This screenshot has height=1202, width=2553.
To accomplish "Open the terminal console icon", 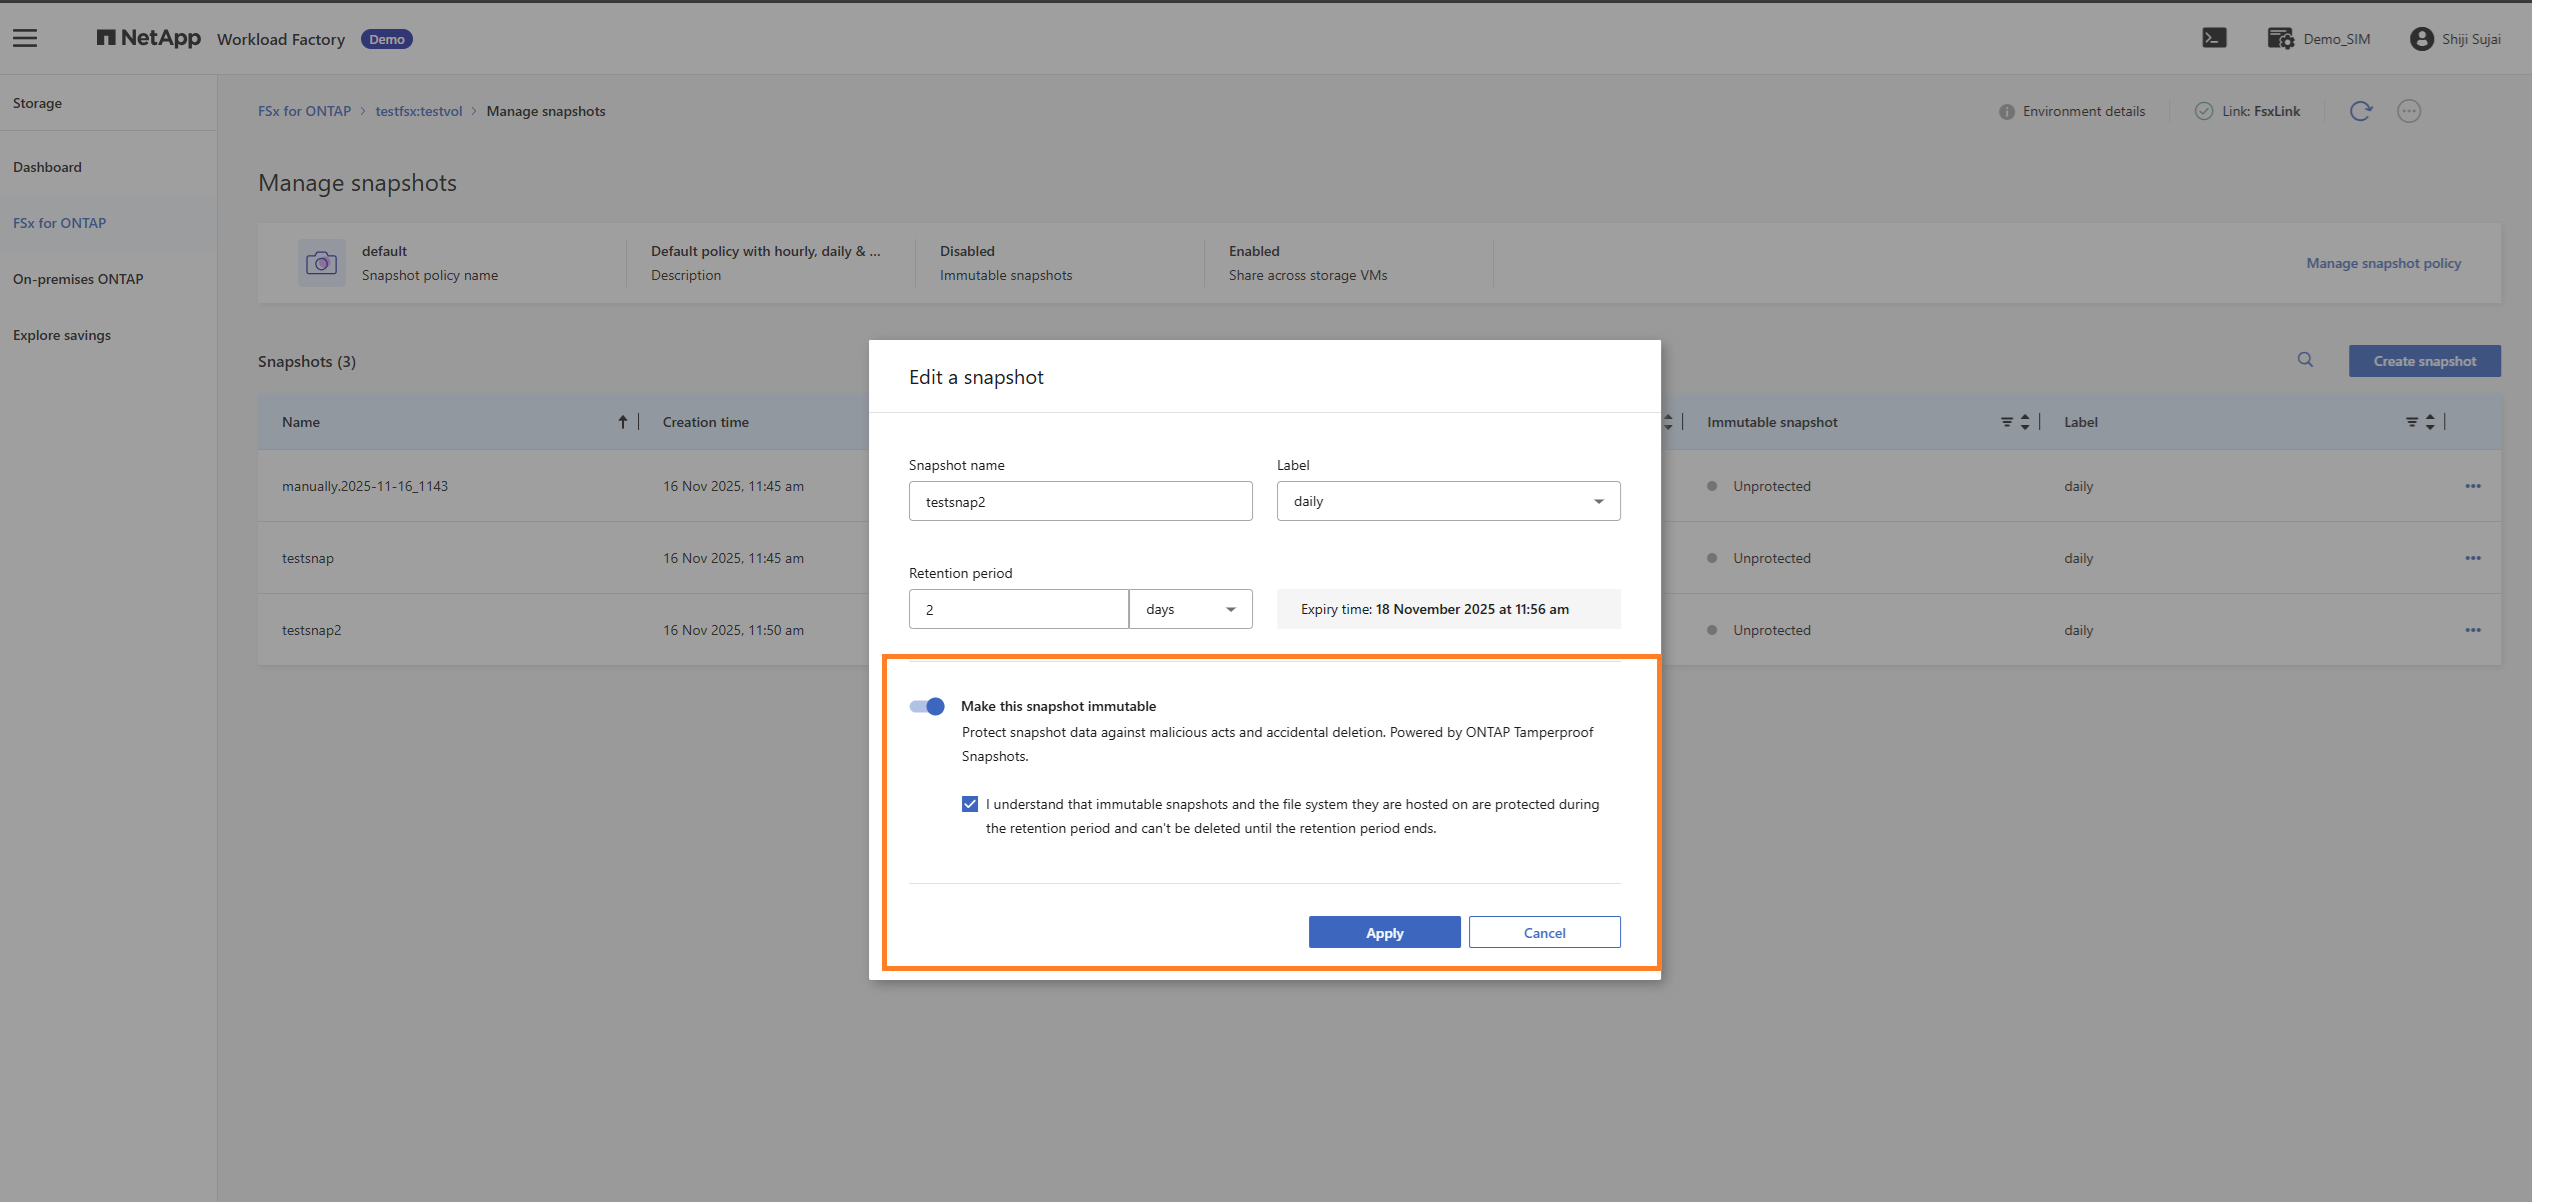I will [x=2214, y=38].
